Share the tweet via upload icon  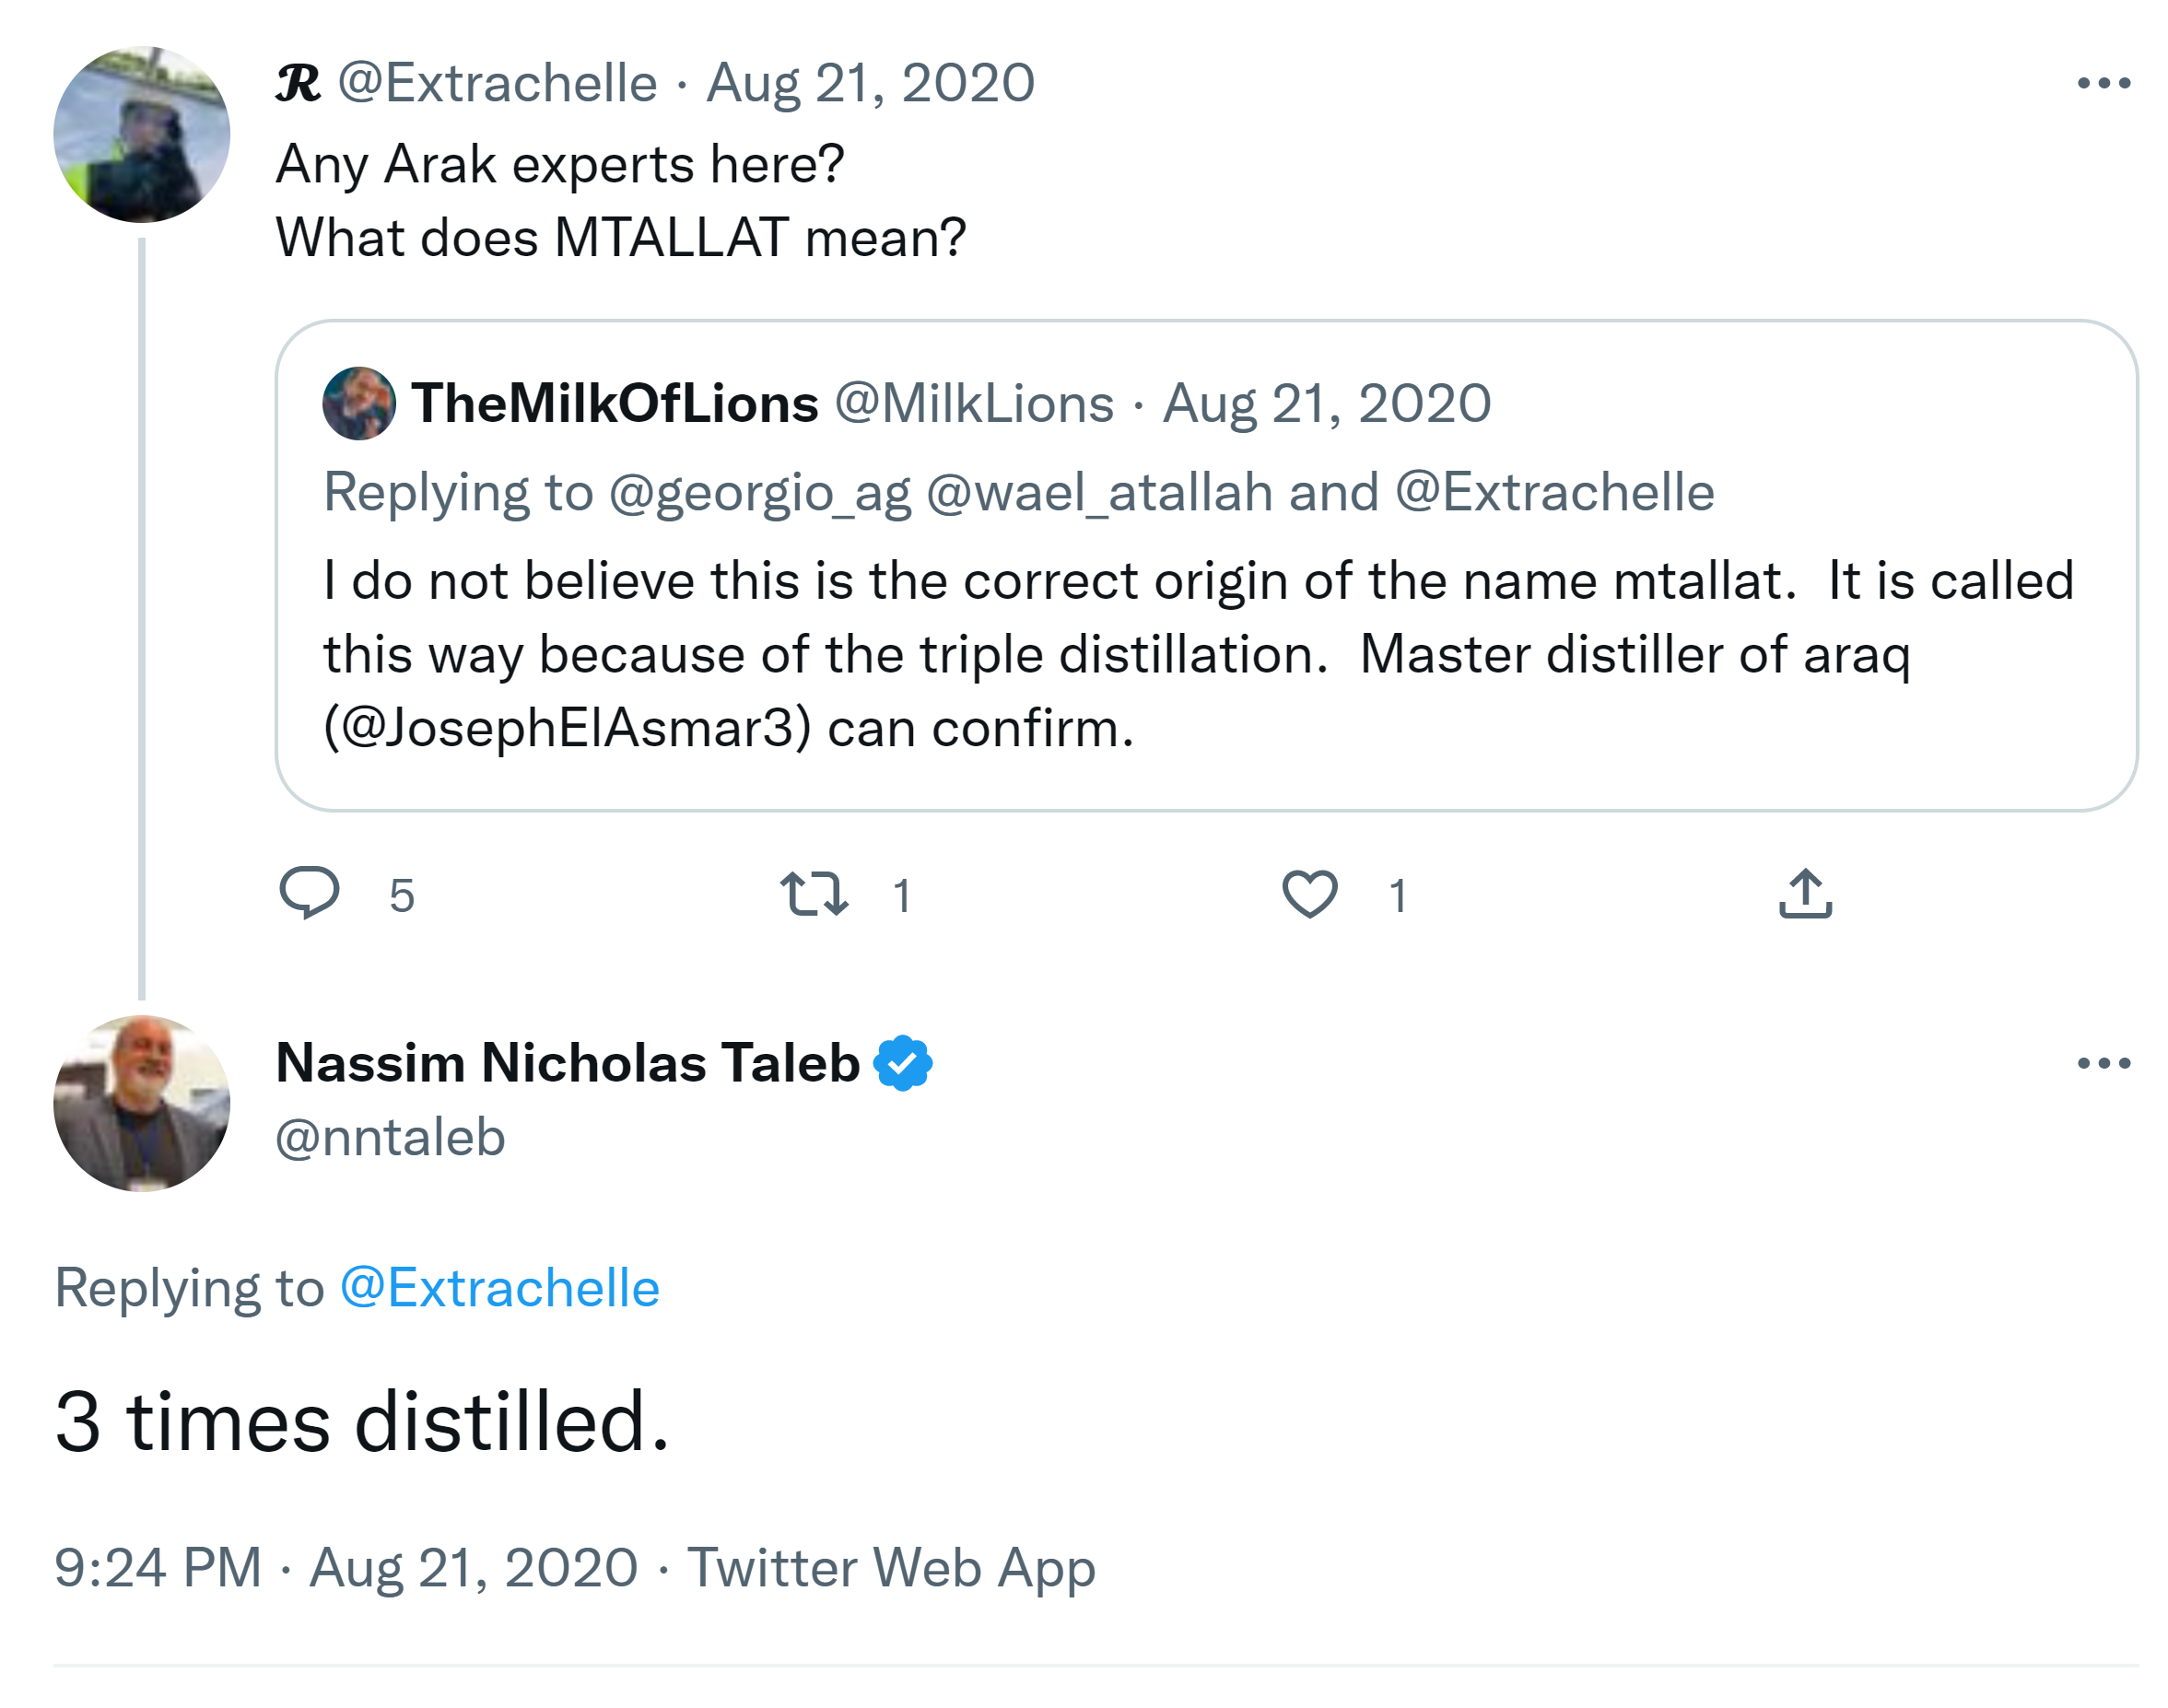(x=1805, y=893)
